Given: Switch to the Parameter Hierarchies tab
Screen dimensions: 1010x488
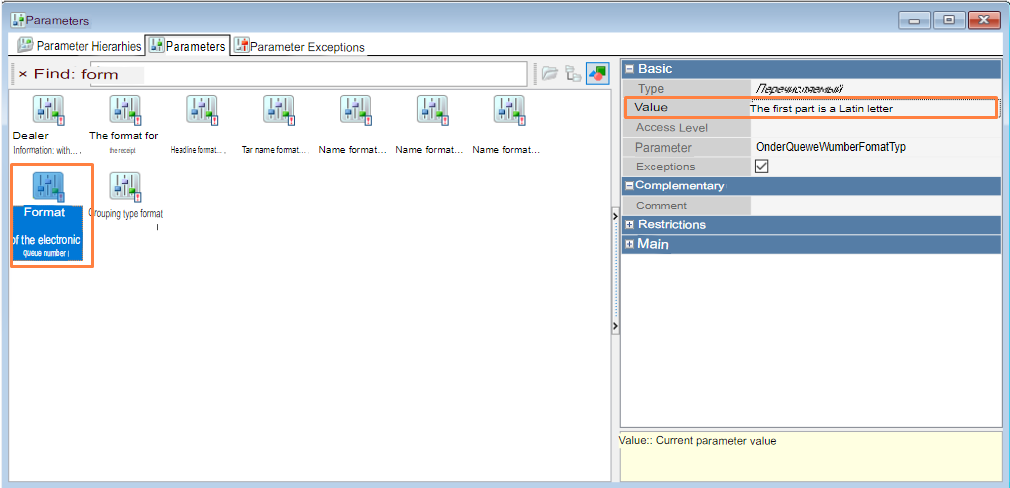Looking at the screenshot, I should pyautogui.click(x=80, y=45).
